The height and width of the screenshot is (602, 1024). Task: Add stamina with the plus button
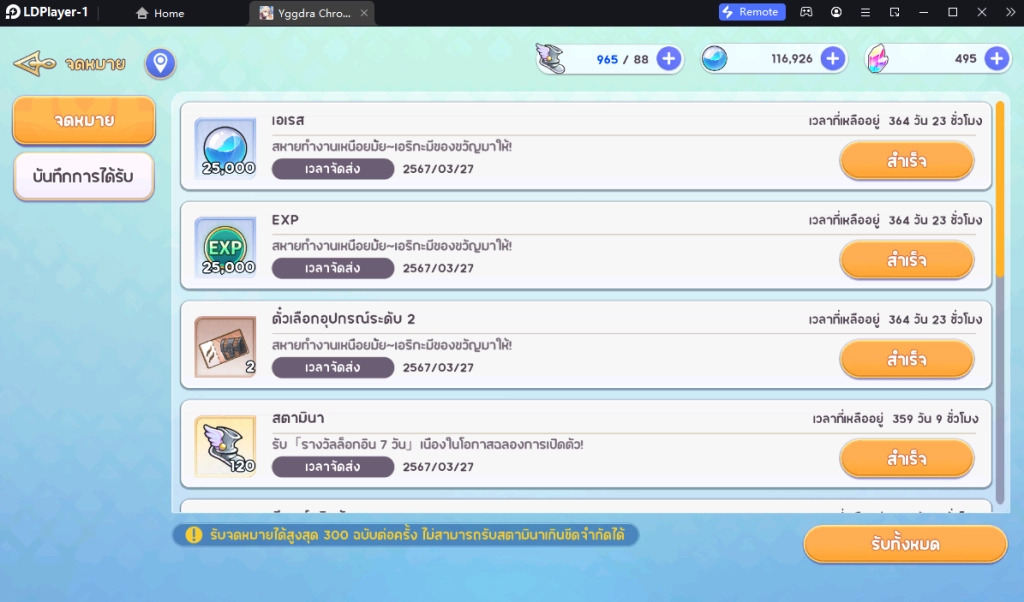pos(669,59)
